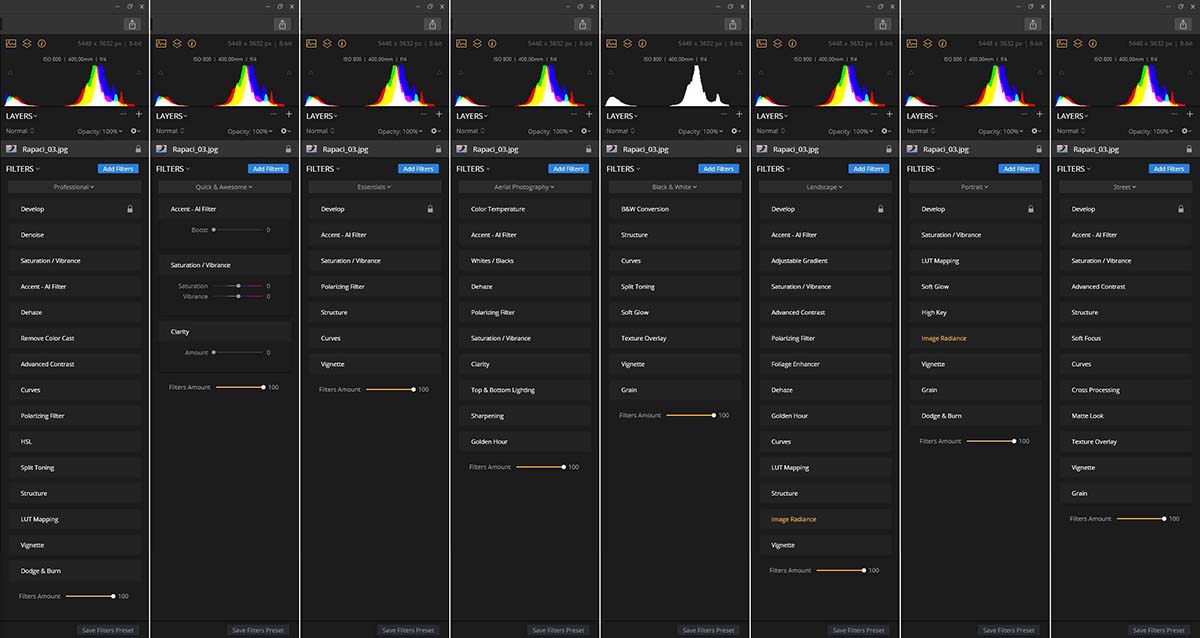The width and height of the screenshot is (1200, 638).
Task: Collapse the FILTERS section in Aerial Photography panel
Action: pos(473,169)
